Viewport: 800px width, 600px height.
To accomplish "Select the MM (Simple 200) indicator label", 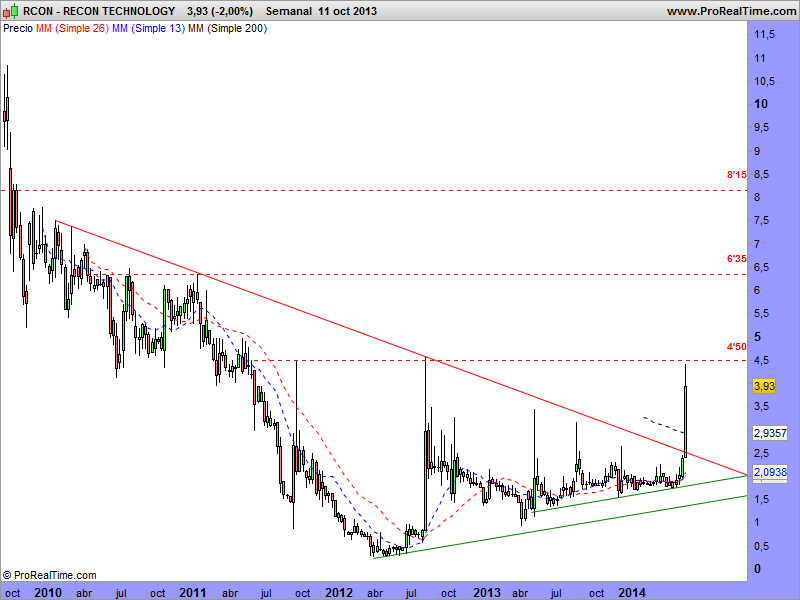I will pos(228,29).
